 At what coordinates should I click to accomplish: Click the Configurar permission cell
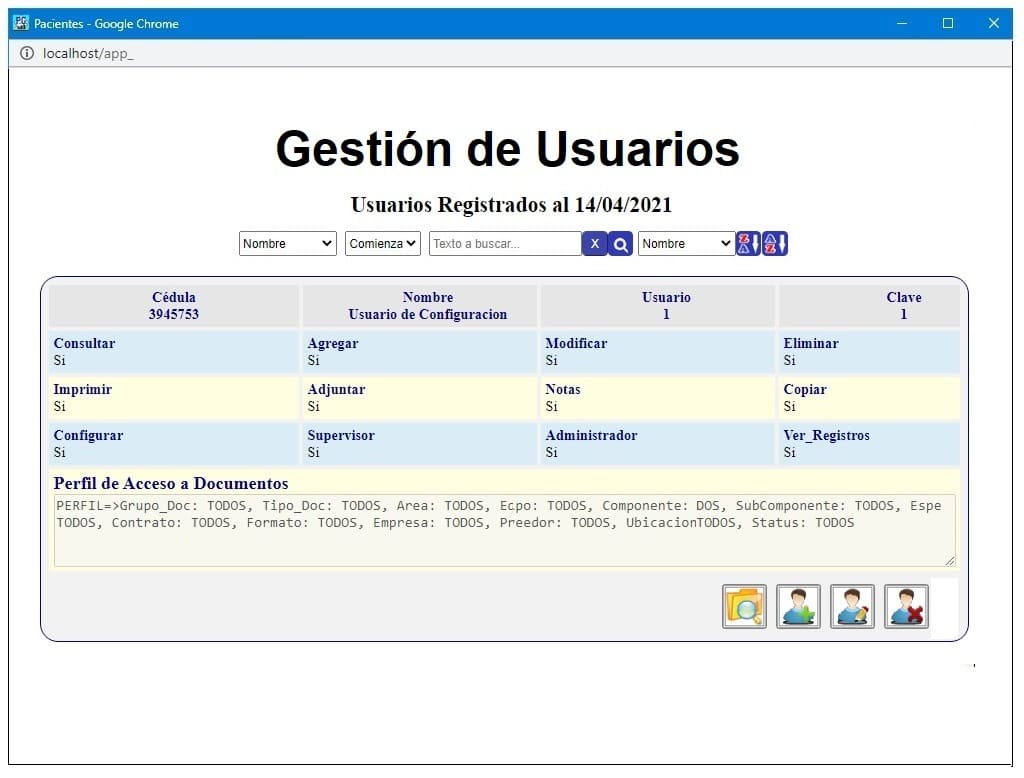pos(174,444)
